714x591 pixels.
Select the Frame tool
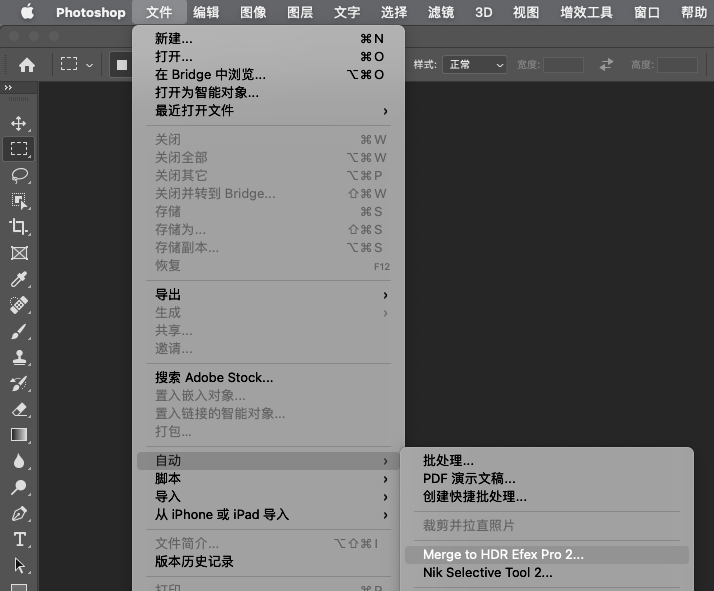click(19, 253)
